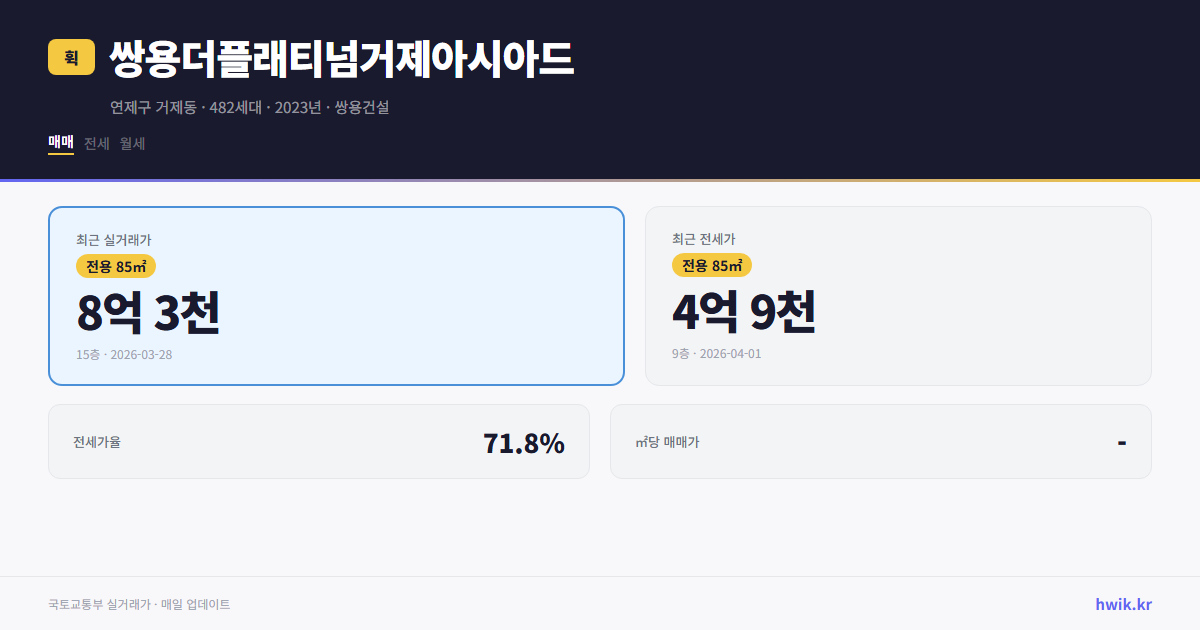Select the 4억 9천 jeonse price

point(746,313)
